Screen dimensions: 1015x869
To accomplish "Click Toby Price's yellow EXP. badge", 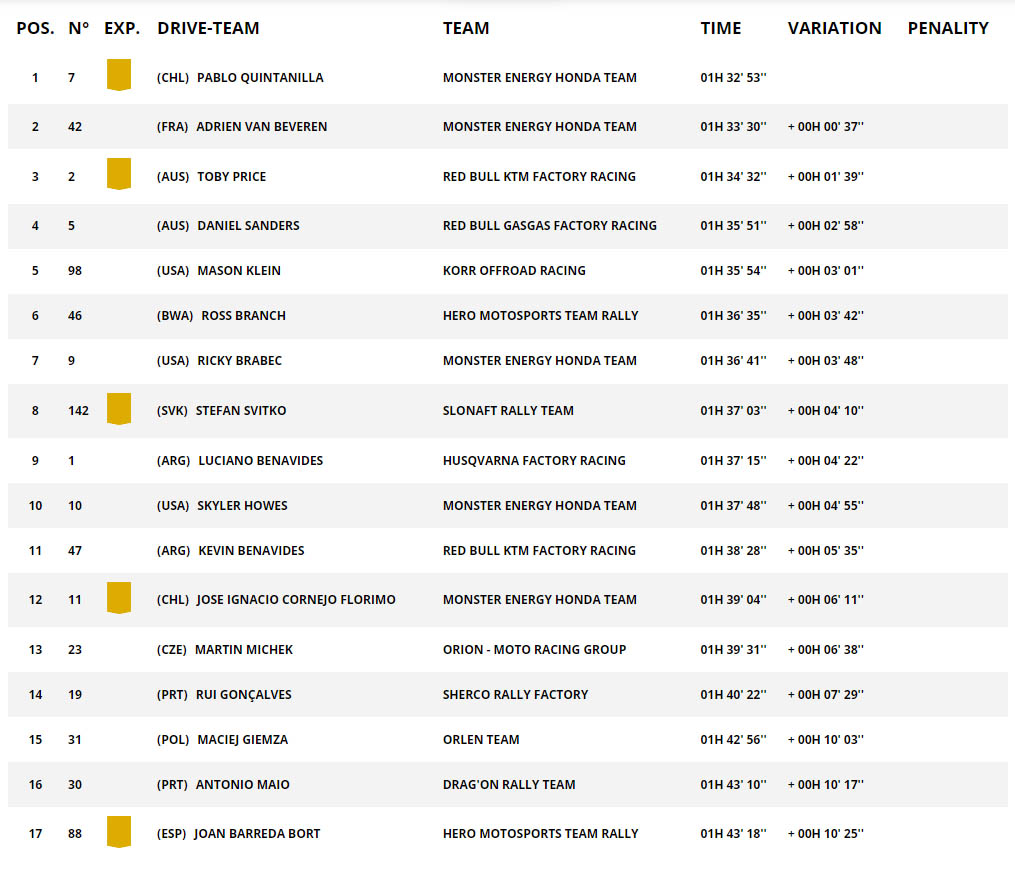I will click(119, 175).
